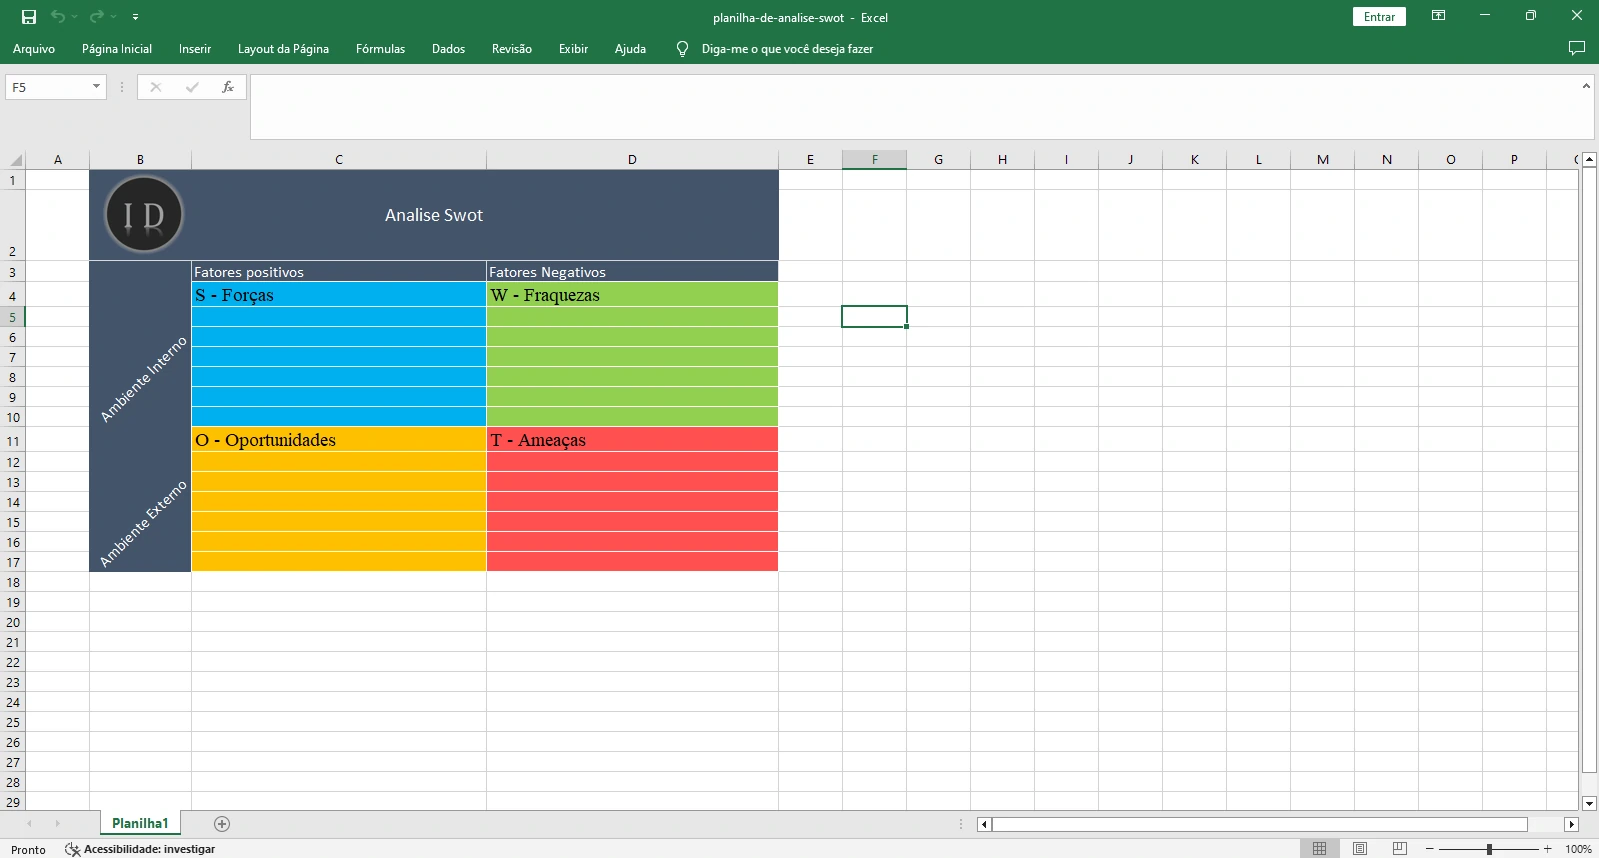Select column C header
The height and width of the screenshot is (858, 1599).
(339, 159)
